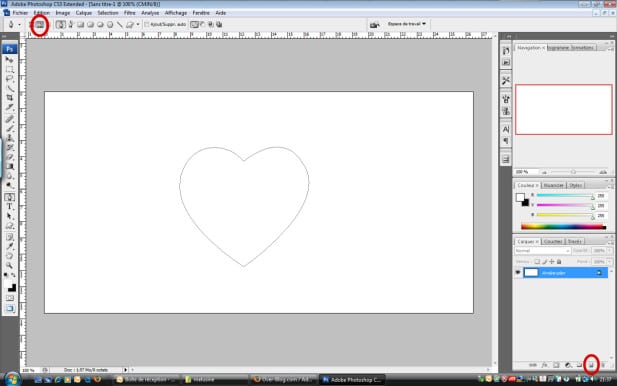The height and width of the screenshot is (386, 617).
Task: Select the Lasso tool
Action: pyautogui.click(x=9, y=79)
